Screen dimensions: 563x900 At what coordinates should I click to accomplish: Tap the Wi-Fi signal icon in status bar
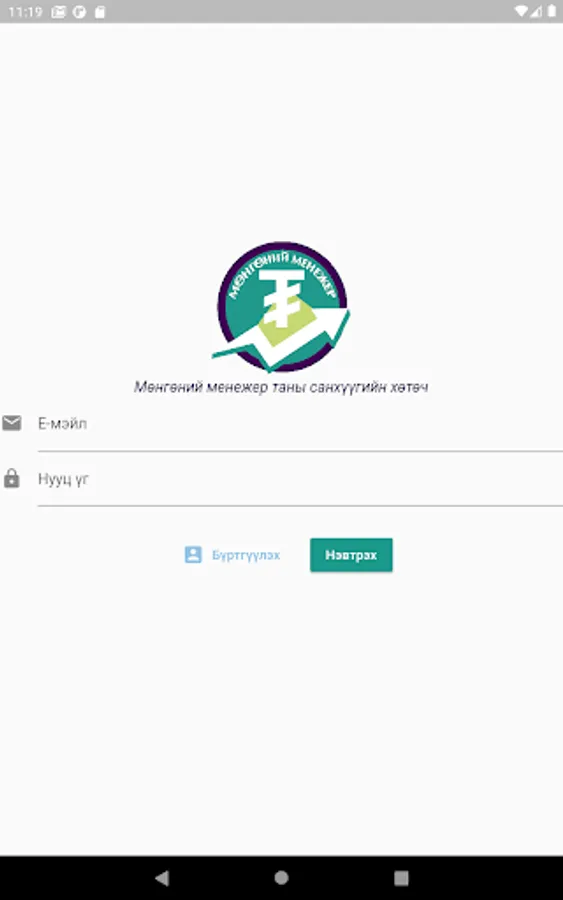pos(521,11)
